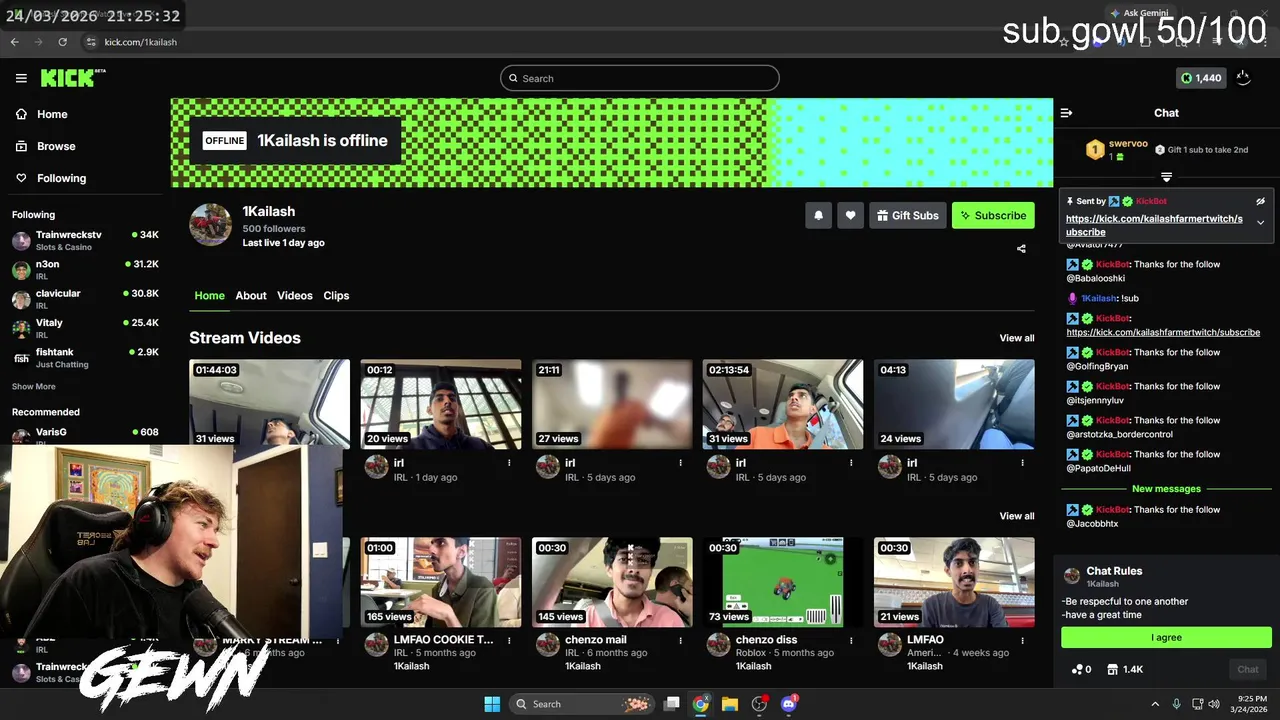Collapse the gift leaderboard handle

[x=1166, y=177]
